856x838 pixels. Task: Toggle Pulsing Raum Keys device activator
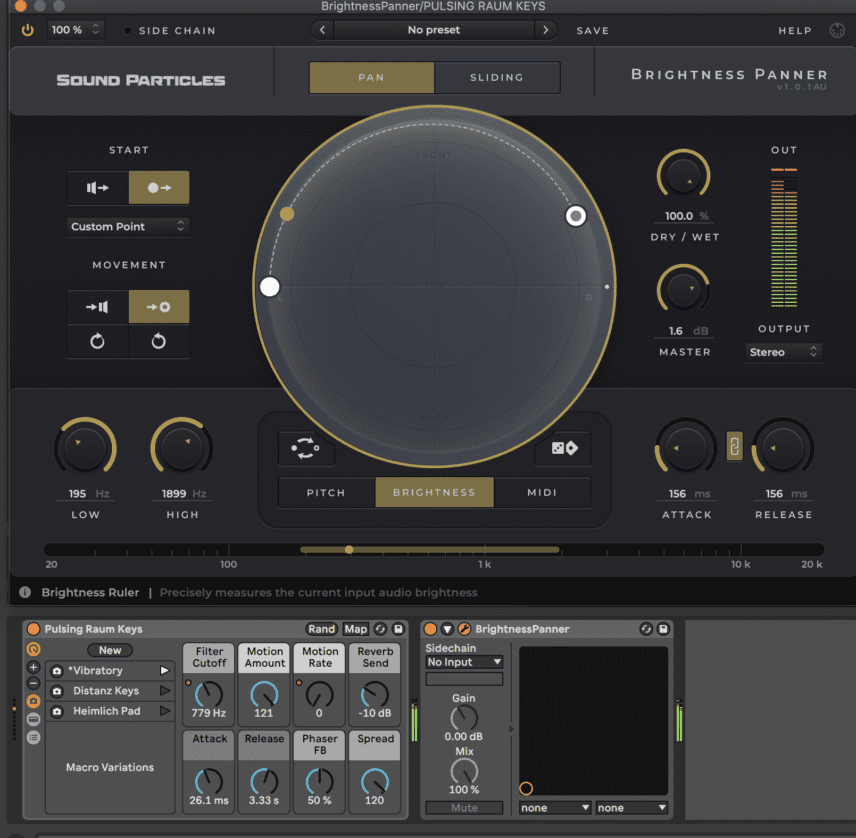tap(33, 629)
